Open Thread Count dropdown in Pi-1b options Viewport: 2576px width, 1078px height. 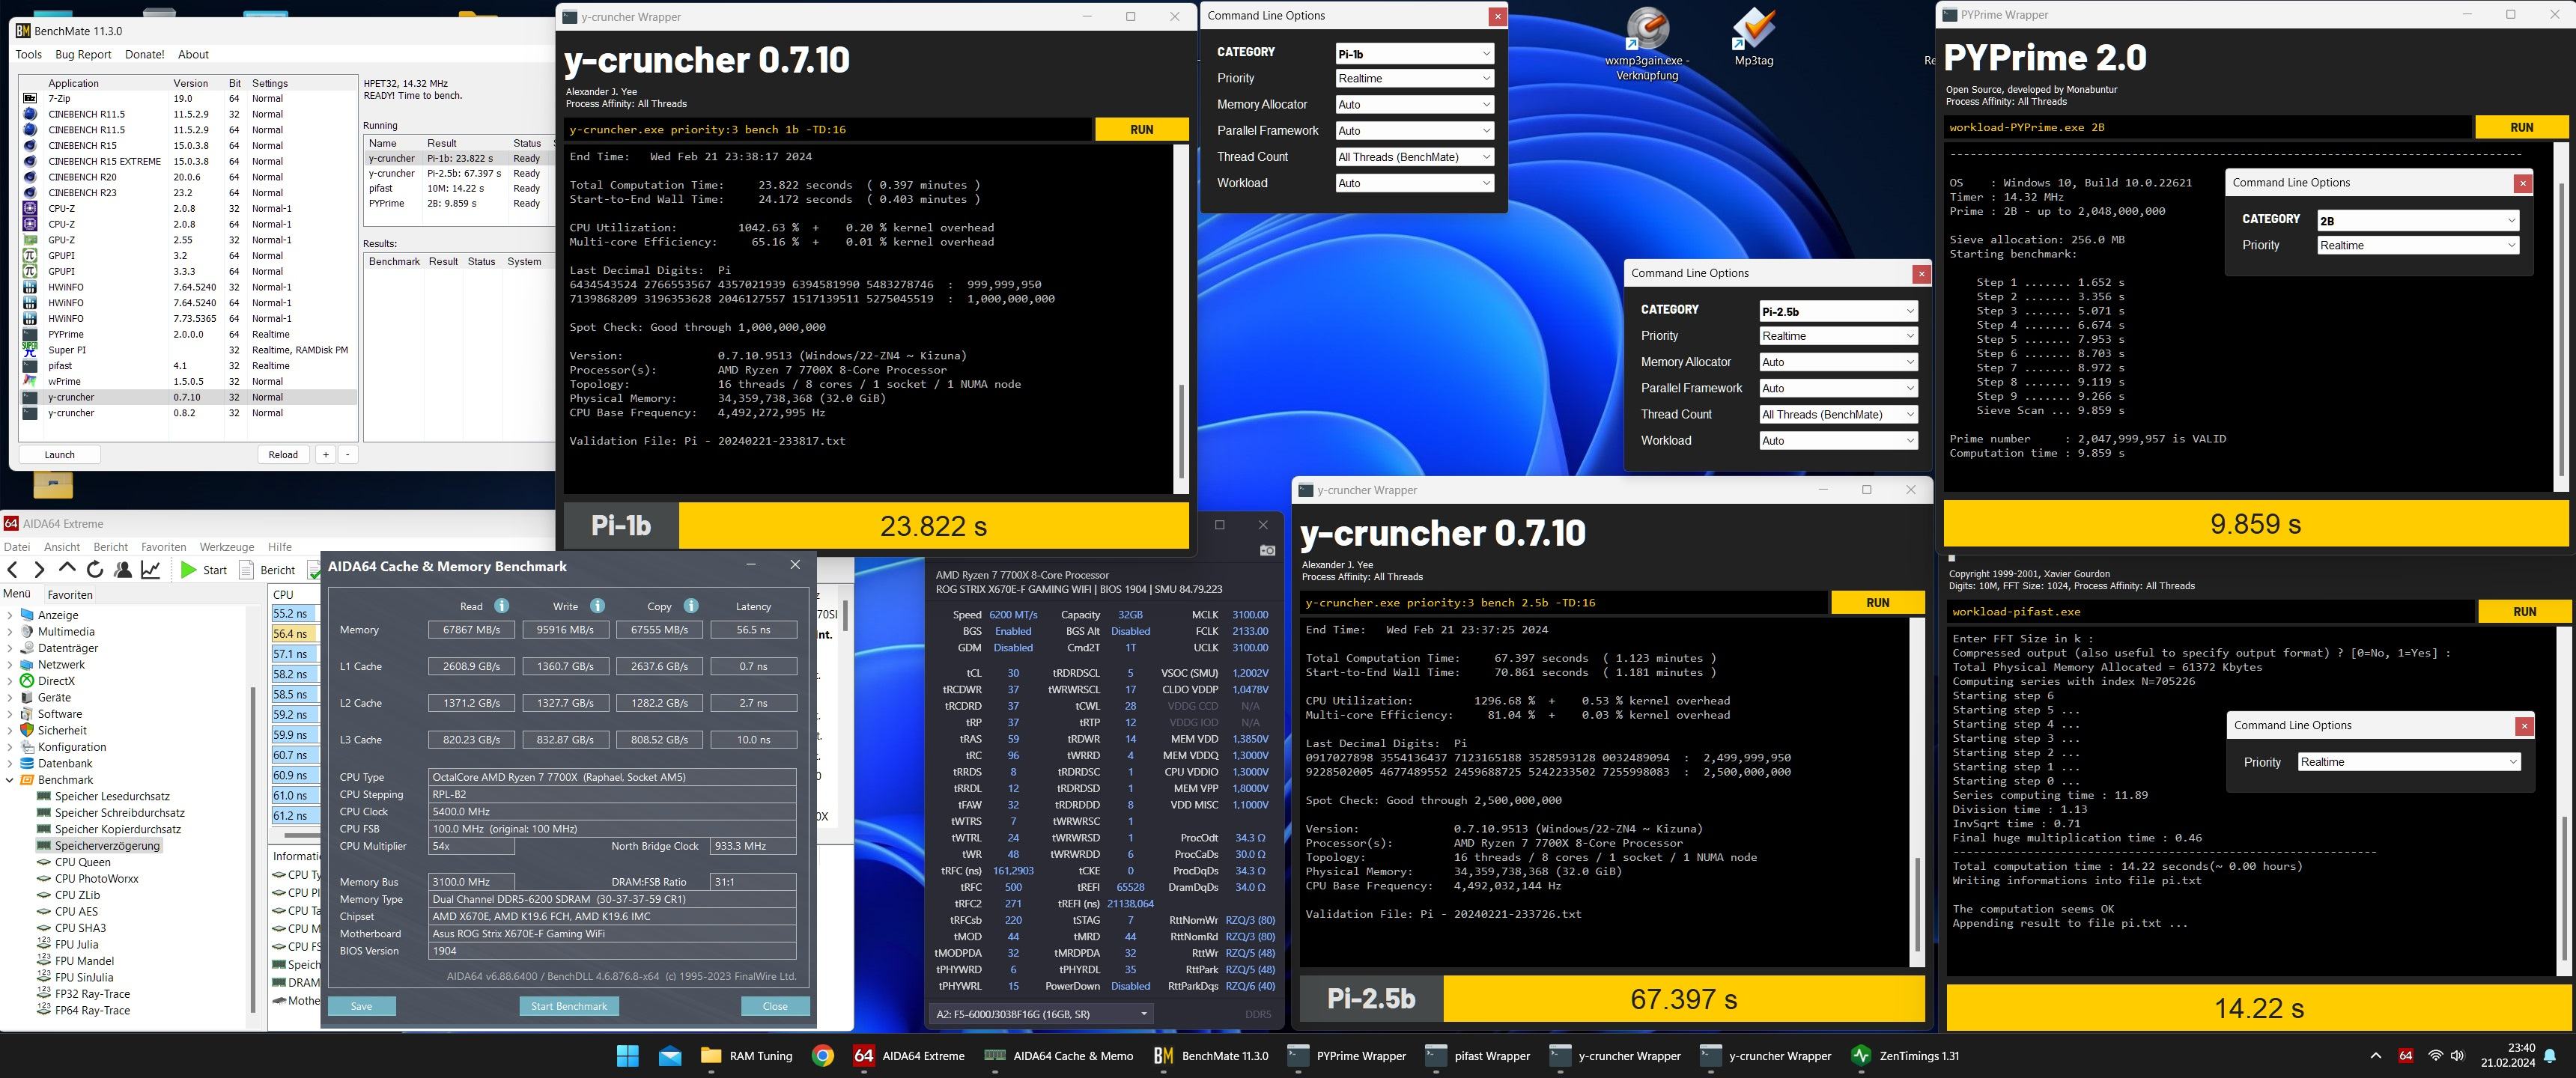(x=1414, y=157)
